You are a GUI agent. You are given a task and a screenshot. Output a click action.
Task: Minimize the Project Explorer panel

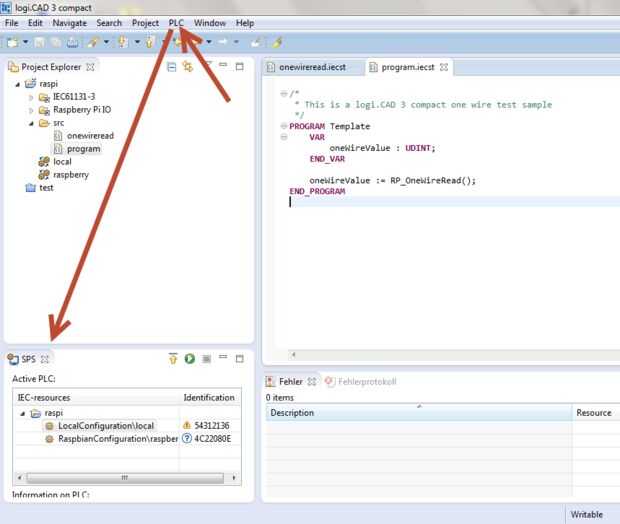[223, 65]
